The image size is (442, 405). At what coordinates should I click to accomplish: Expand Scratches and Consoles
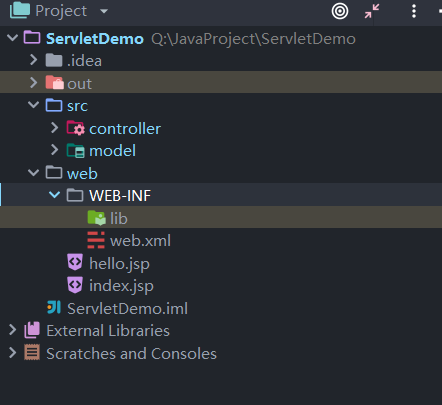[12, 353]
